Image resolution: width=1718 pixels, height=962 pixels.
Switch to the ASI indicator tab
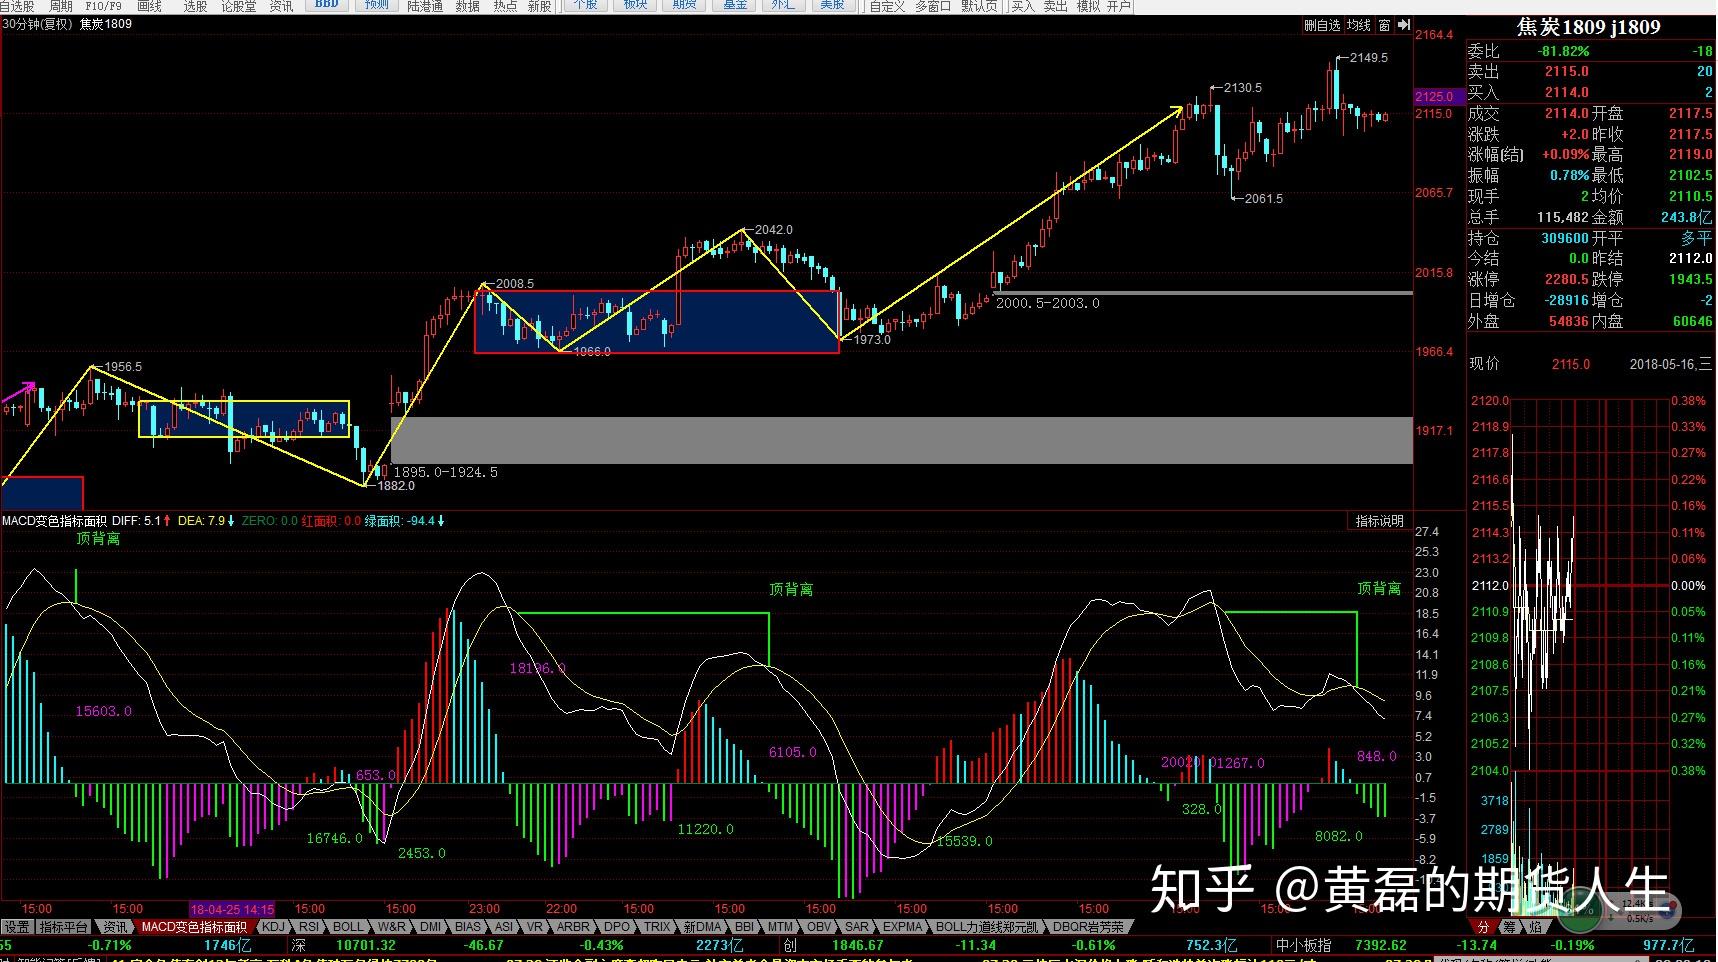pyautogui.click(x=504, y=927)
